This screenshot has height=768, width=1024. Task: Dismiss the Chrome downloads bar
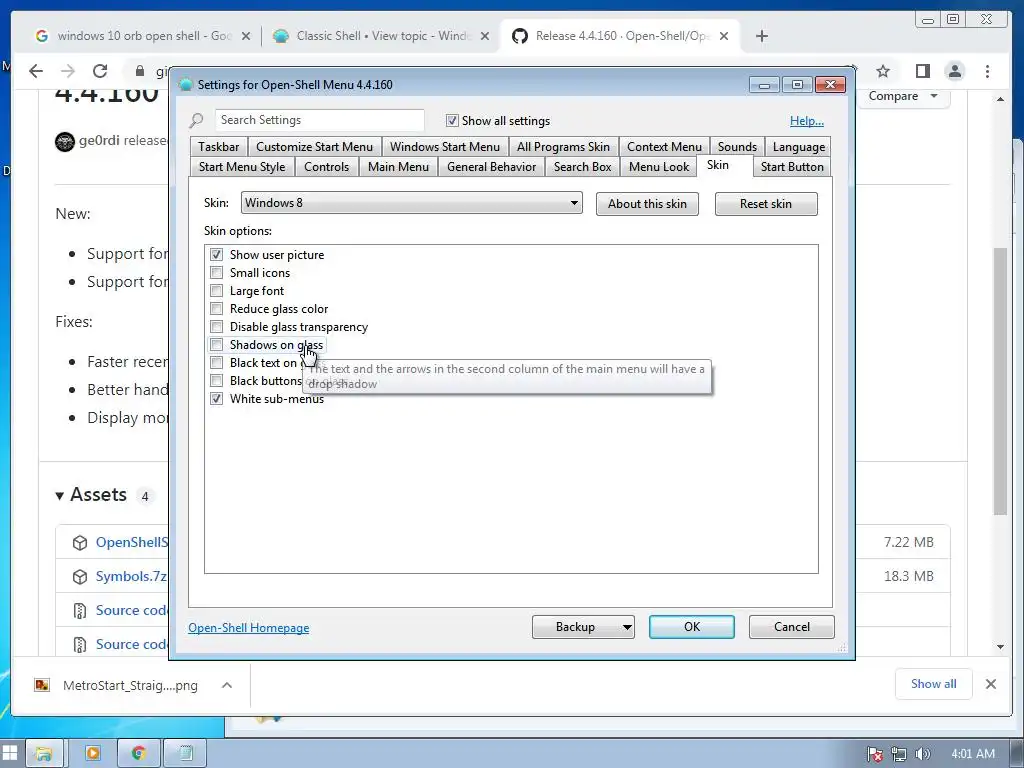coord(991,684)
